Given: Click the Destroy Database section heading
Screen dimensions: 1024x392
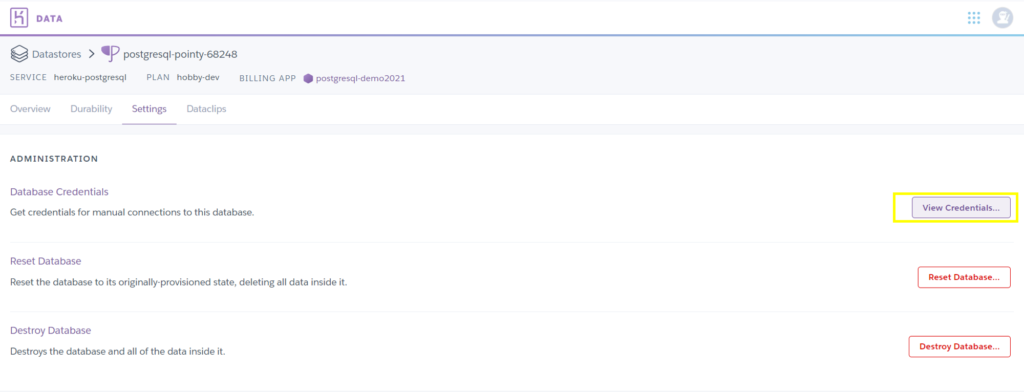Looking at the screenshot, I should pos(50,331).
